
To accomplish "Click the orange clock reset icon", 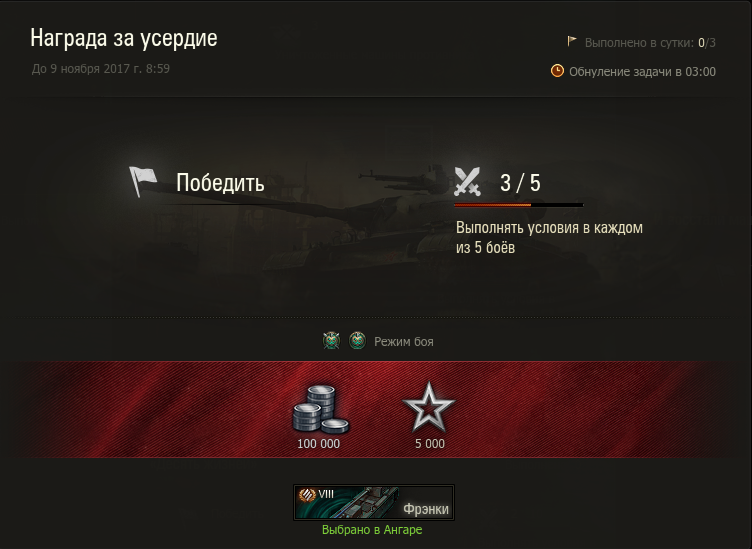I will click(x=557, y=70).
